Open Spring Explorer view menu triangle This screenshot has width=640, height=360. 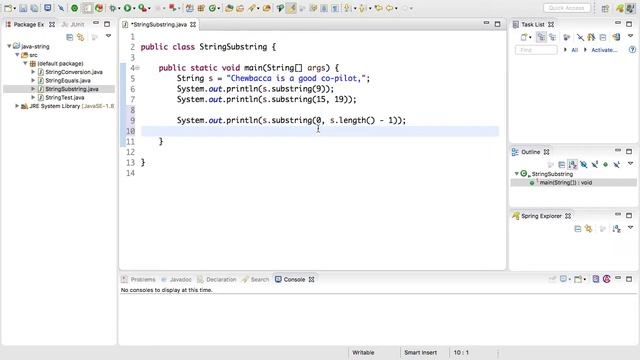(631, 227)
